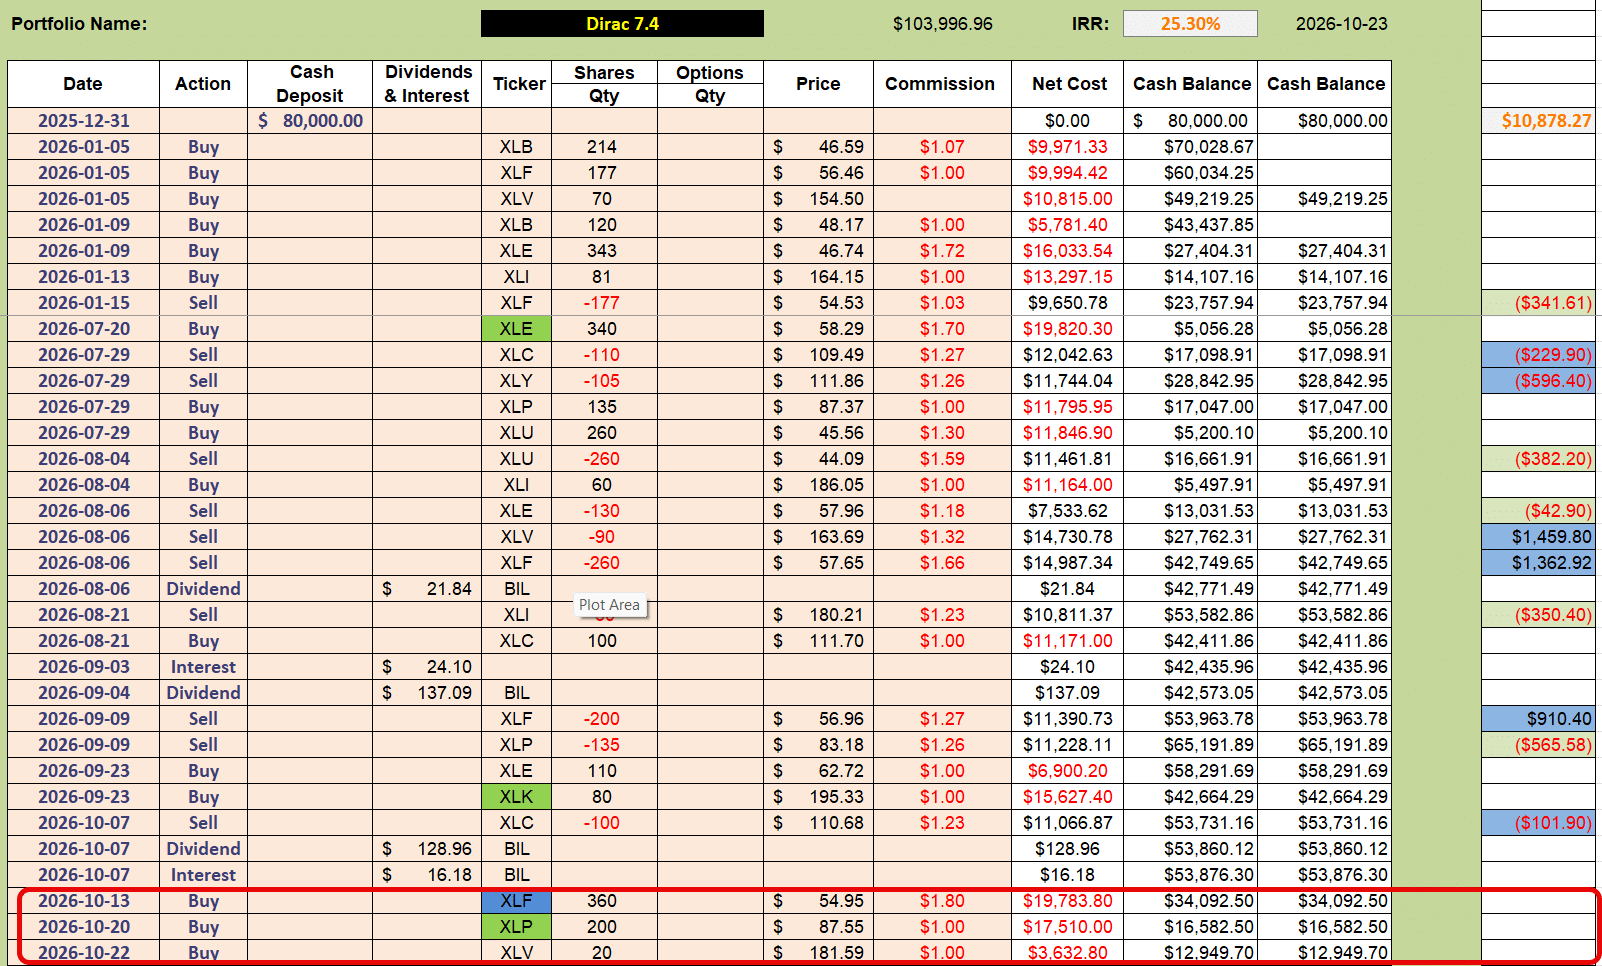Select the Date column header
Image resolution: width=1602 pixels, height=966 pixels.
pyautogui.click(x=83, y=84)
